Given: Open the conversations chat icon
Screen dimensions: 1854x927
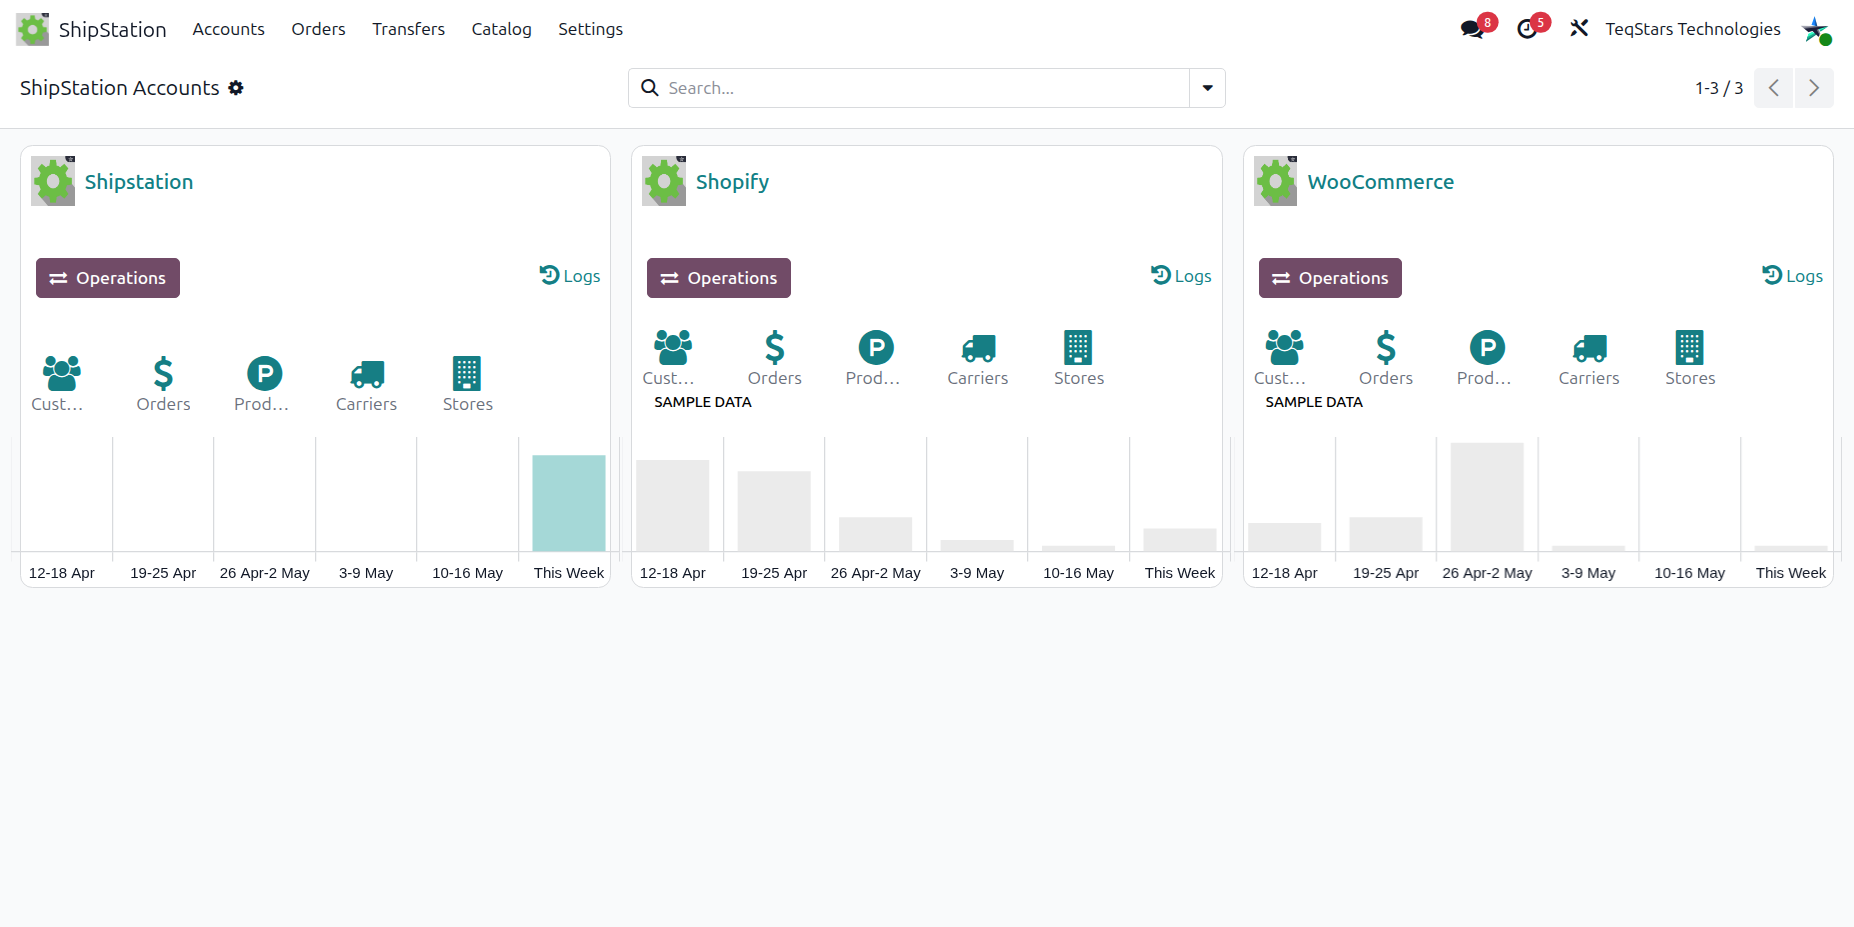Looking at the screenshot, I should click(x=1473, y=29).
